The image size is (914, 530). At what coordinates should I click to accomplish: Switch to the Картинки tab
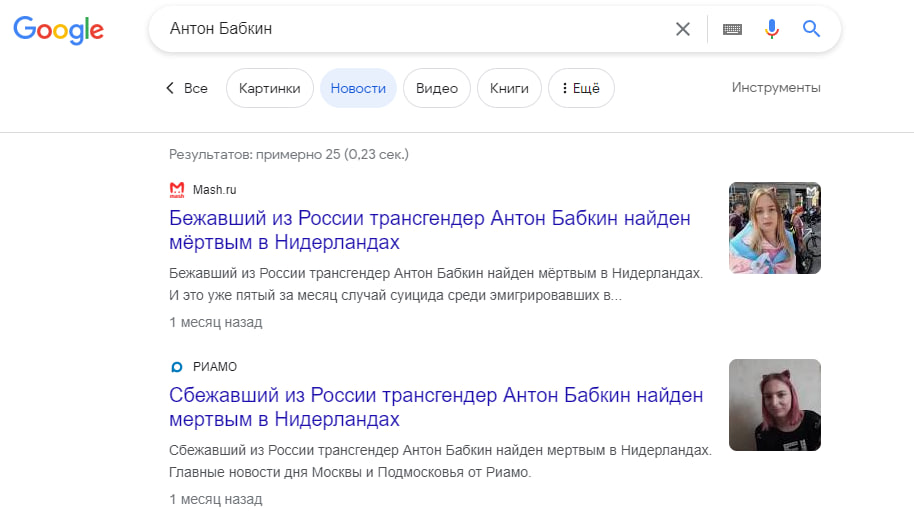(x=270, y=88)
